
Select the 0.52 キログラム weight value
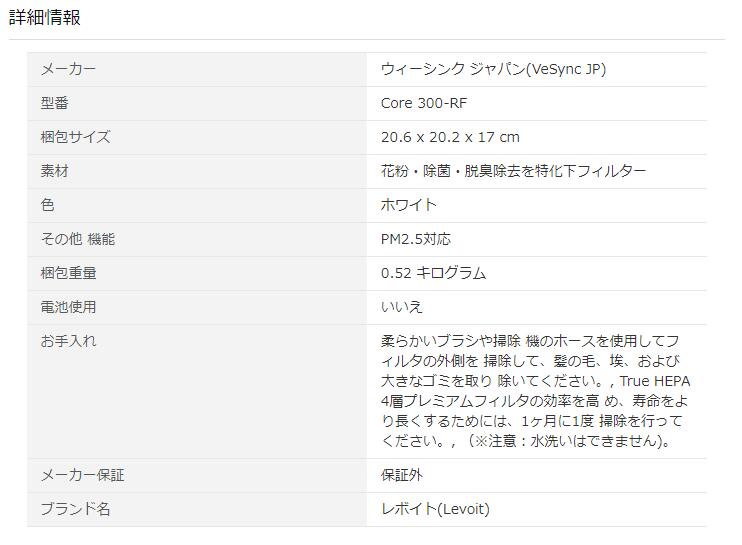433,273
